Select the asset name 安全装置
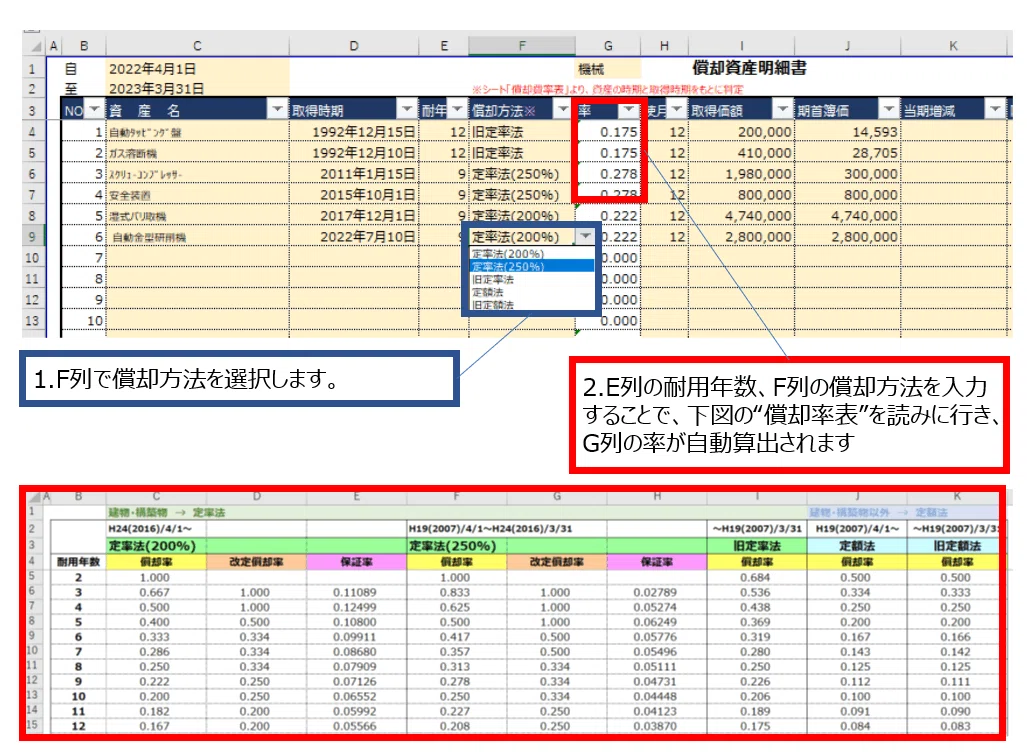Viewport: 1027px width, 754px height. 130,195
